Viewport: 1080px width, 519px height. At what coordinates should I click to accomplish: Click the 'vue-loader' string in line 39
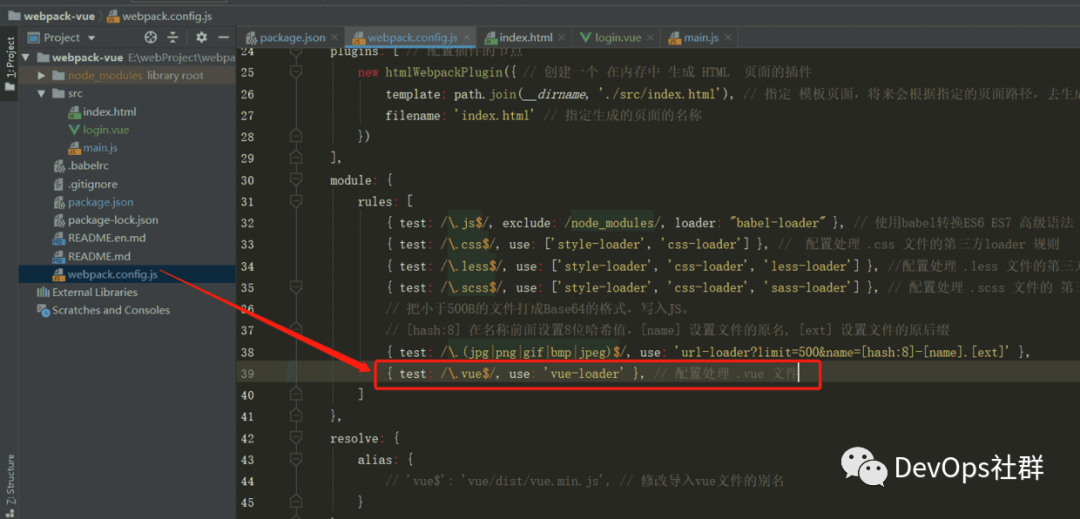[x=586, y=374]
